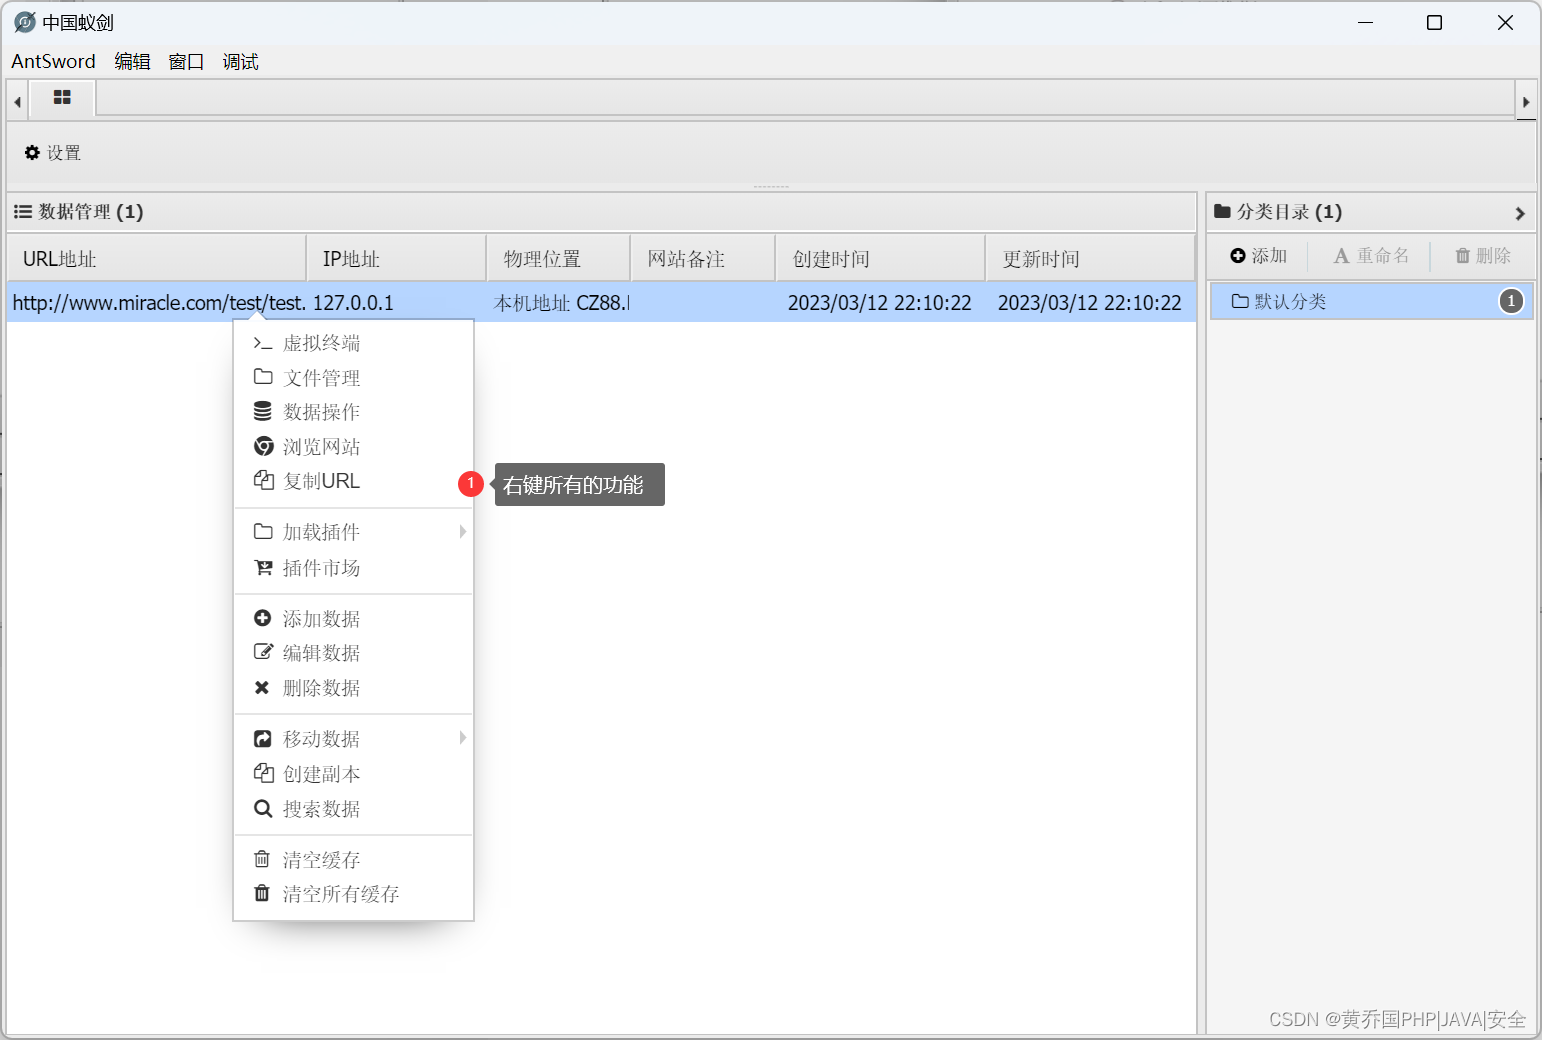The height and width of the screenshot is (1040, 1542).
Task: Sort by the 物理位置 column header
Action: pos(559,259)
